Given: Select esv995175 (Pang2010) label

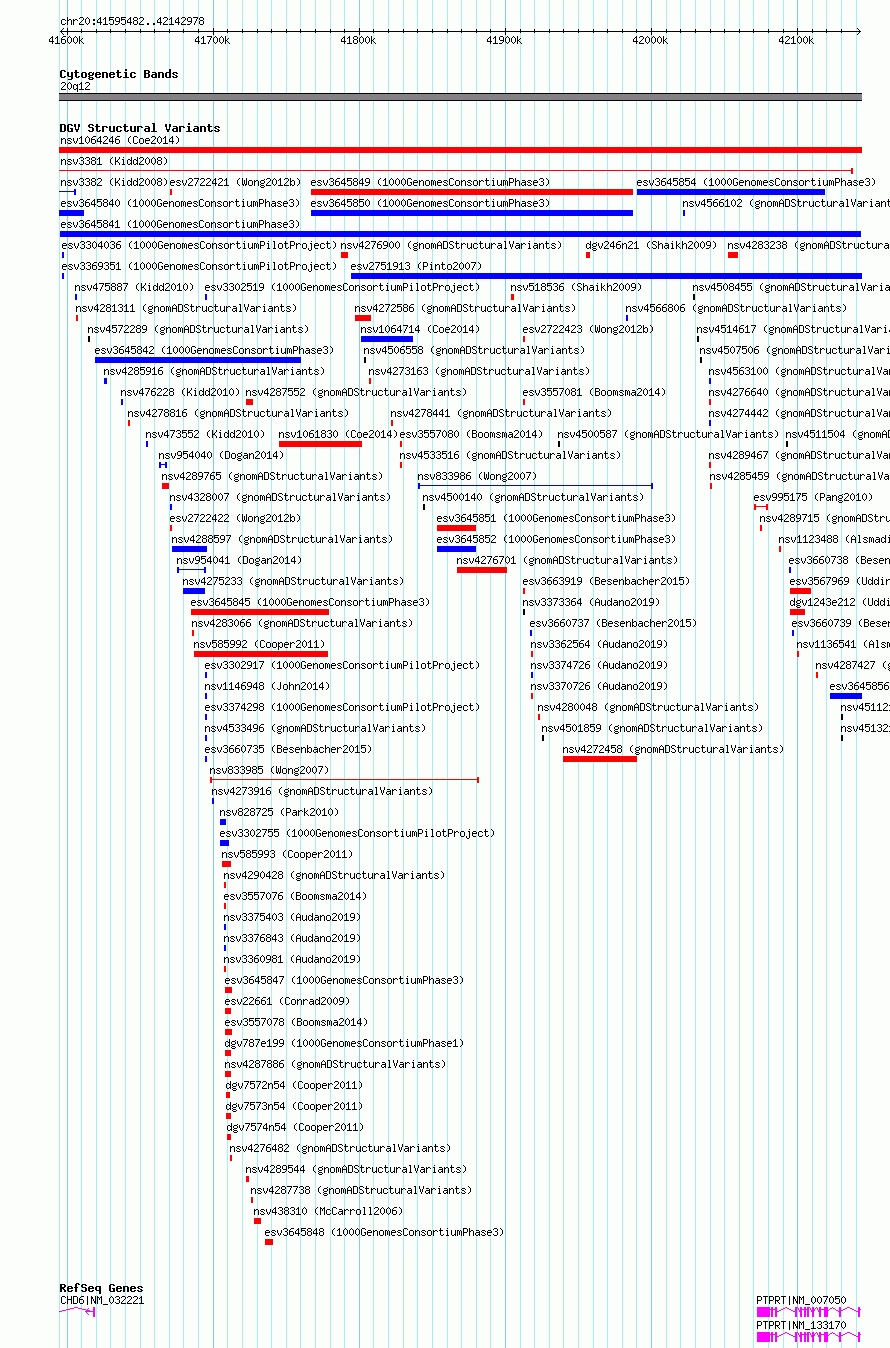Looking at the screenshot, I should [812, 497].
